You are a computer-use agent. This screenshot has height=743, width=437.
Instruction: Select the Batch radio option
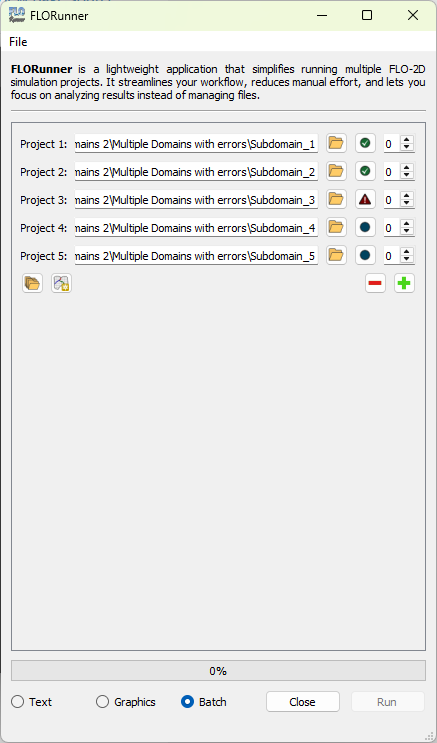point(204,702)
